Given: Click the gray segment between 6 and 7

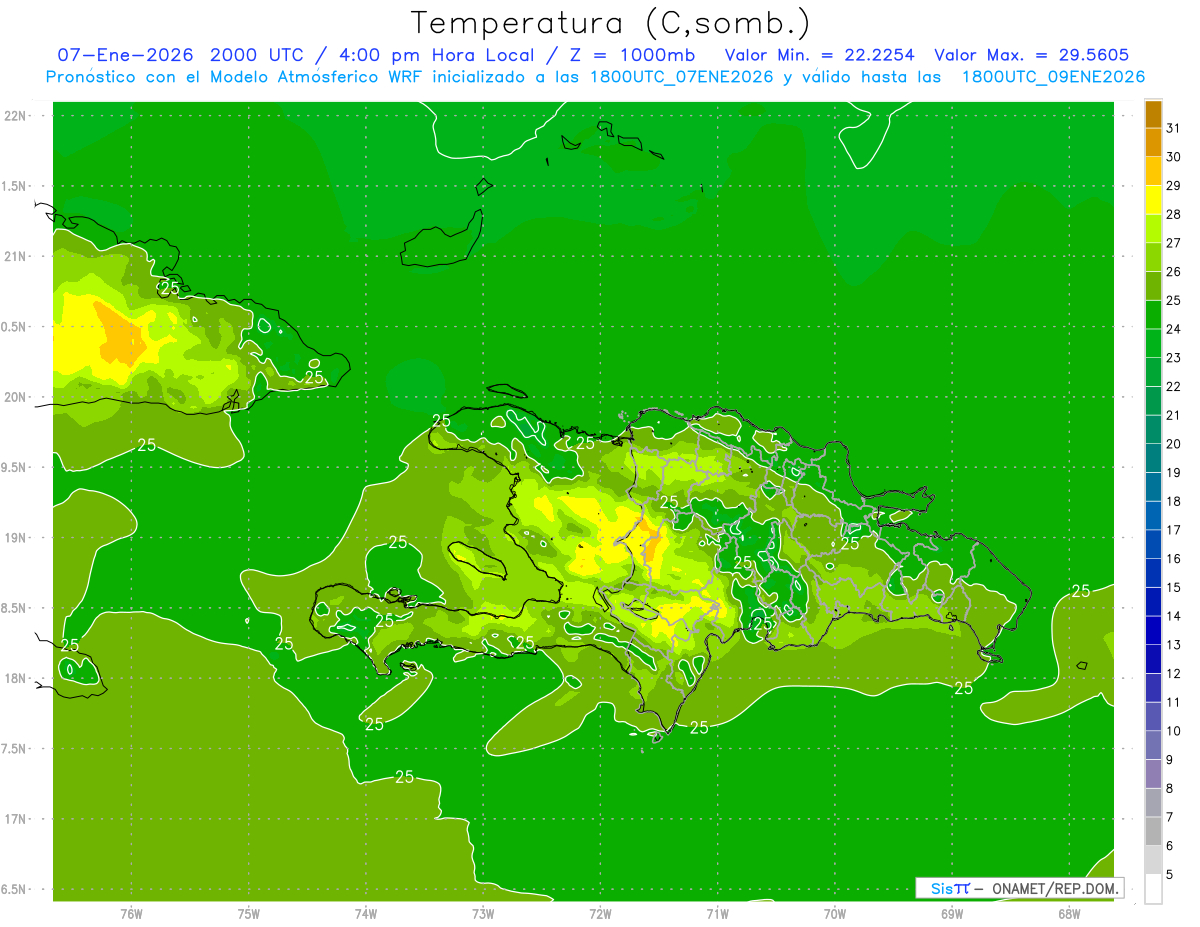Looking at the screenshot, I should coord(1153,831).
